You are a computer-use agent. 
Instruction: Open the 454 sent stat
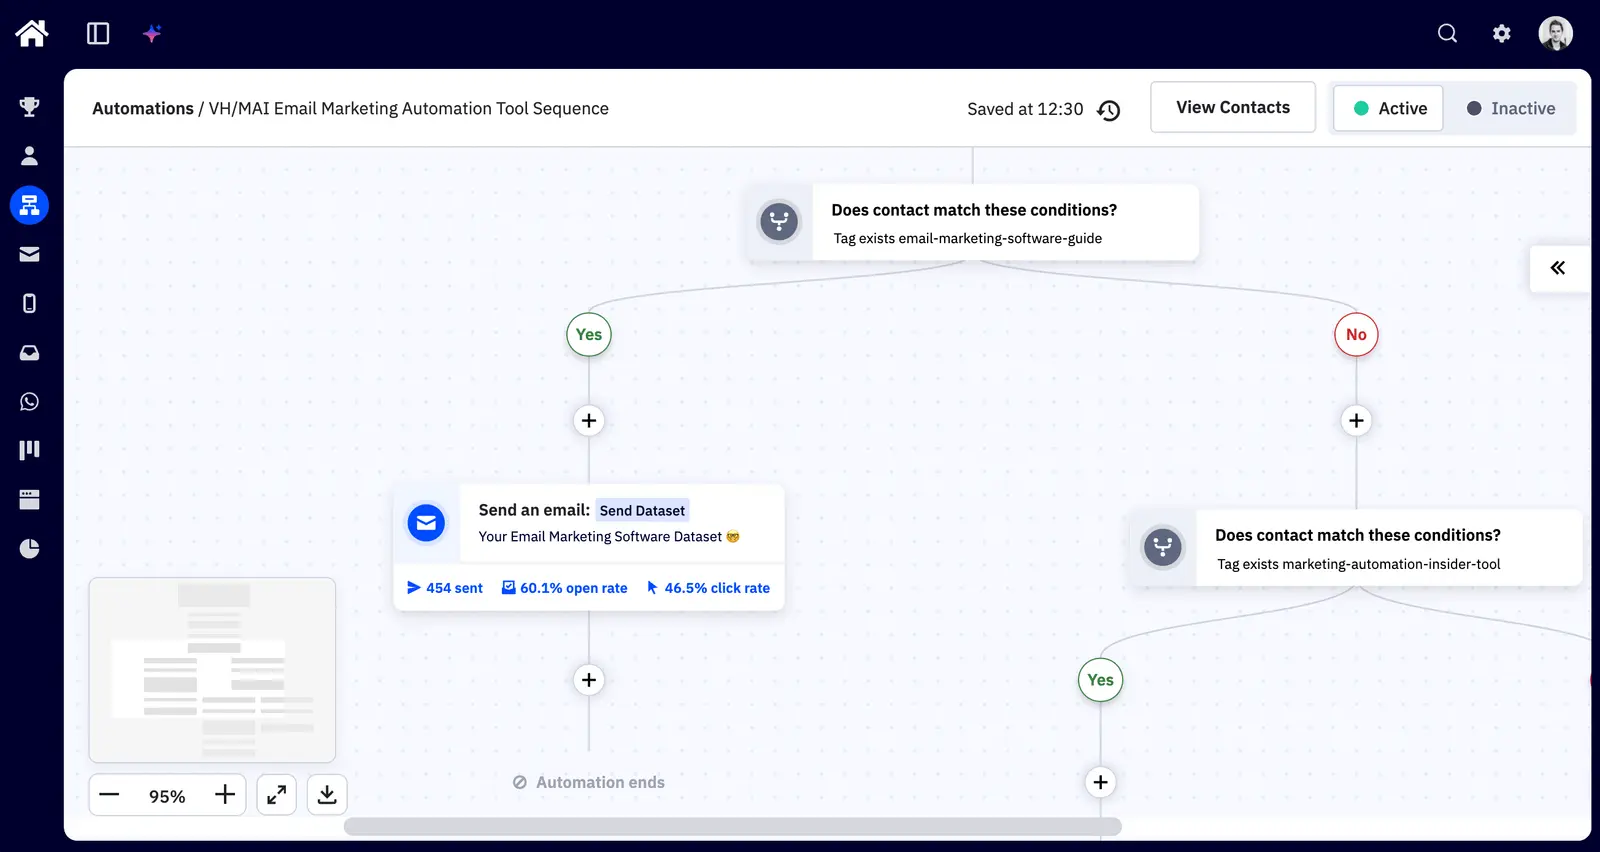point(445,588)
